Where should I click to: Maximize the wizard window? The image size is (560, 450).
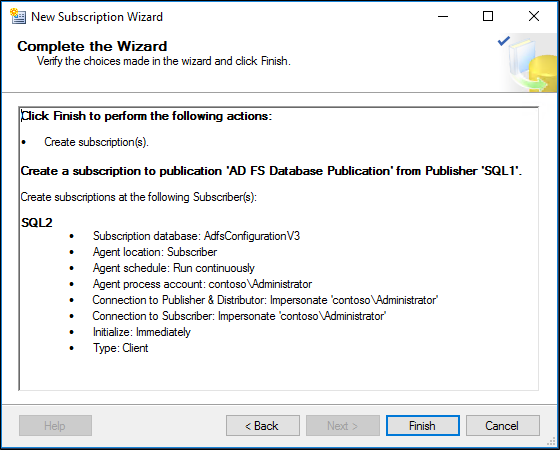[488, 16]
